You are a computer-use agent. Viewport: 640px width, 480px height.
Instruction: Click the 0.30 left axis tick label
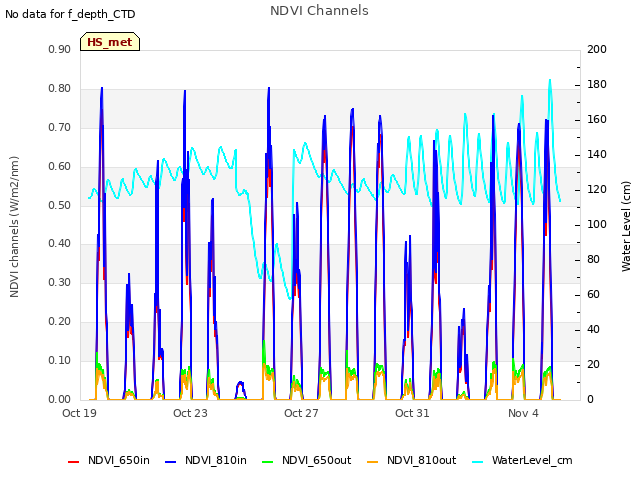[60, 282]
